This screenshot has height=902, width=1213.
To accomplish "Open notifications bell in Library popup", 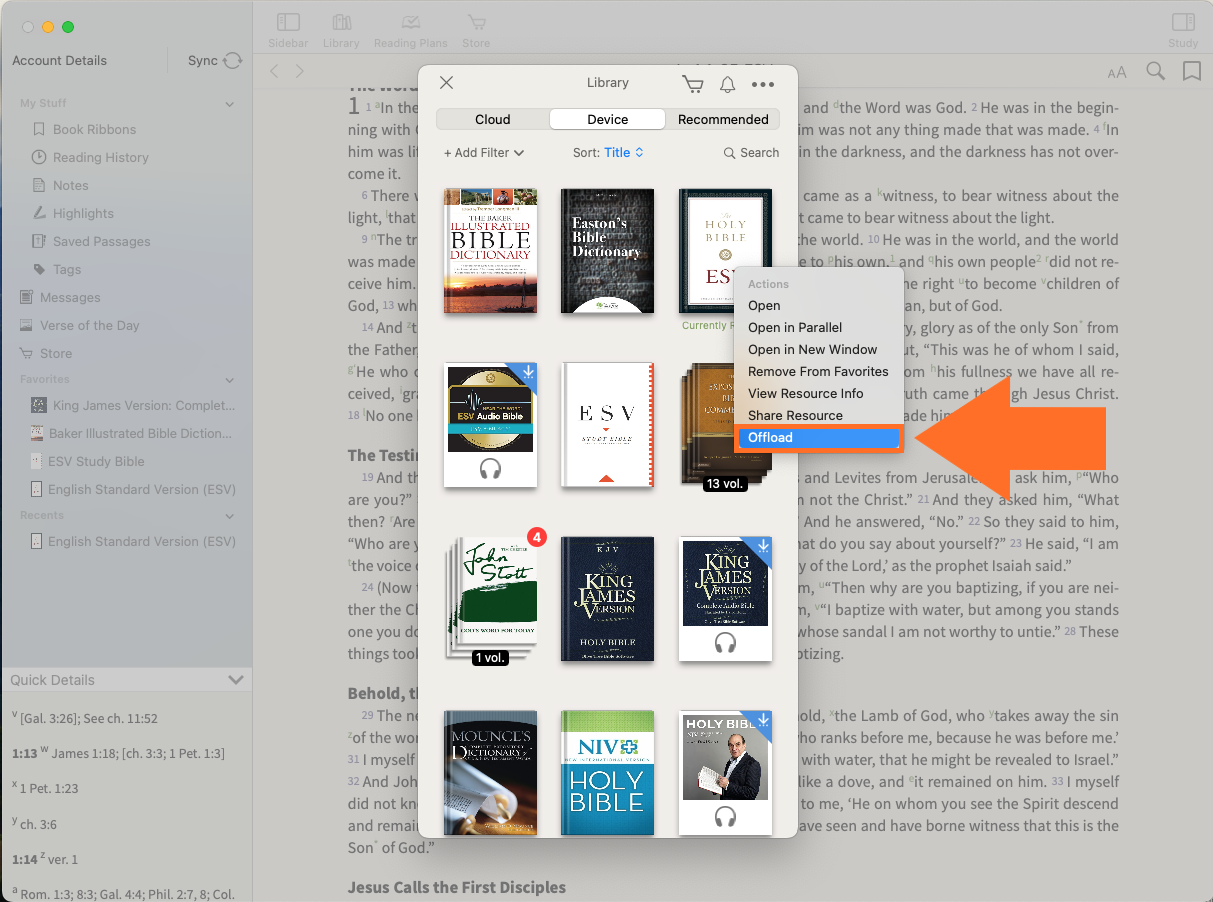I will (x=728, y=84).
